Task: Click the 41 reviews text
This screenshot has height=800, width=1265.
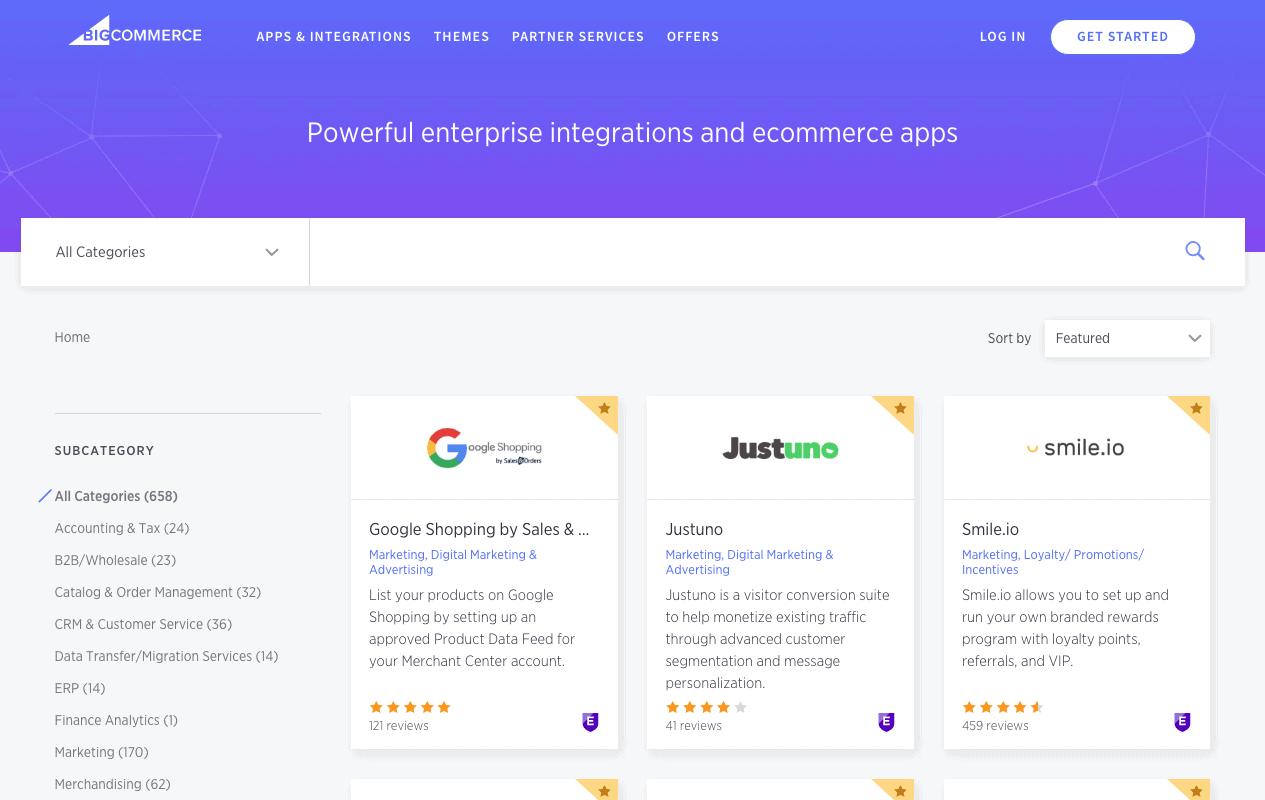Action: click(694, 726)
